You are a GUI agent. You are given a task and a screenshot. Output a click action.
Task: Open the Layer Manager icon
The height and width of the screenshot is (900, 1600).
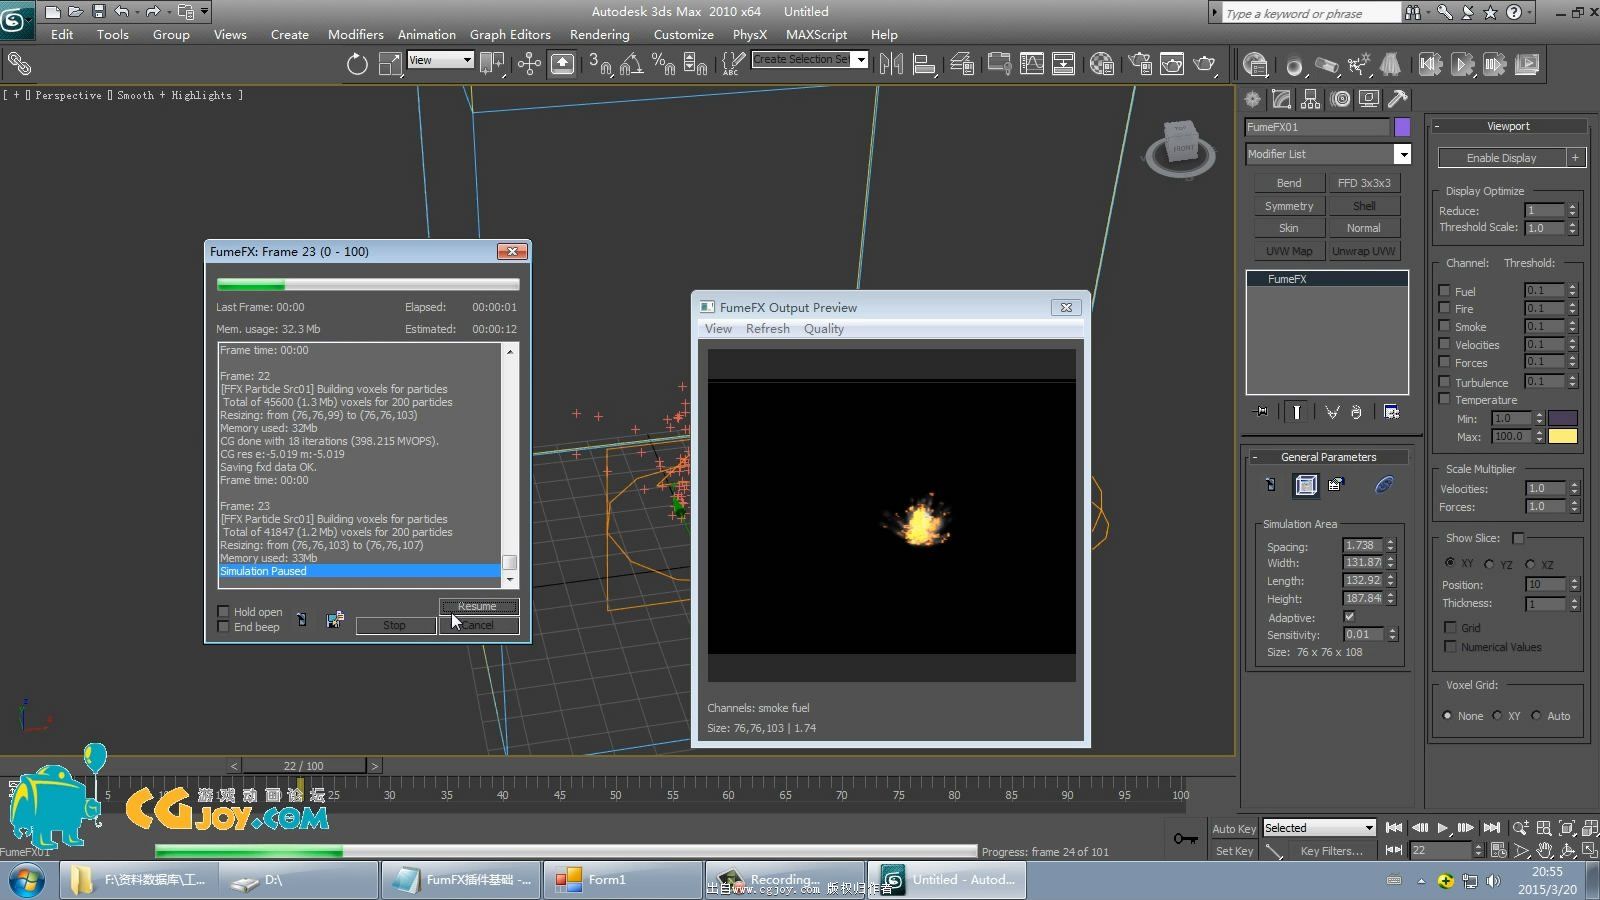tap(962, 65)
